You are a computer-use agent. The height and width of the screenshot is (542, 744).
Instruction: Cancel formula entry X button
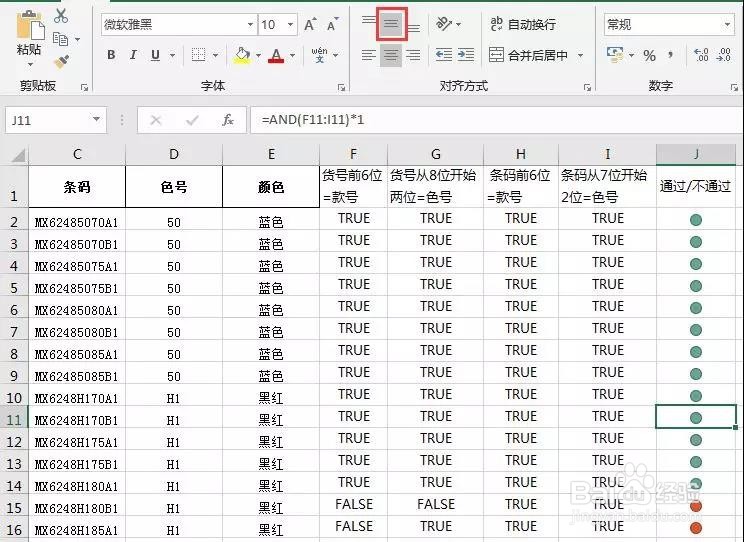[156, 120]
